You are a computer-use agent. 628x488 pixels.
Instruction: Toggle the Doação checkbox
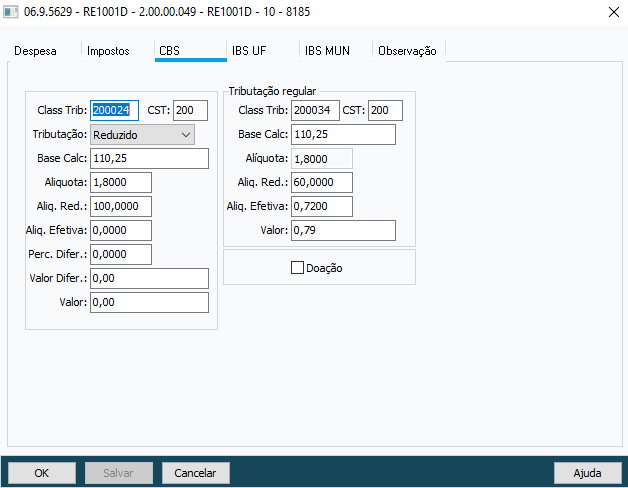click(297, 268)
